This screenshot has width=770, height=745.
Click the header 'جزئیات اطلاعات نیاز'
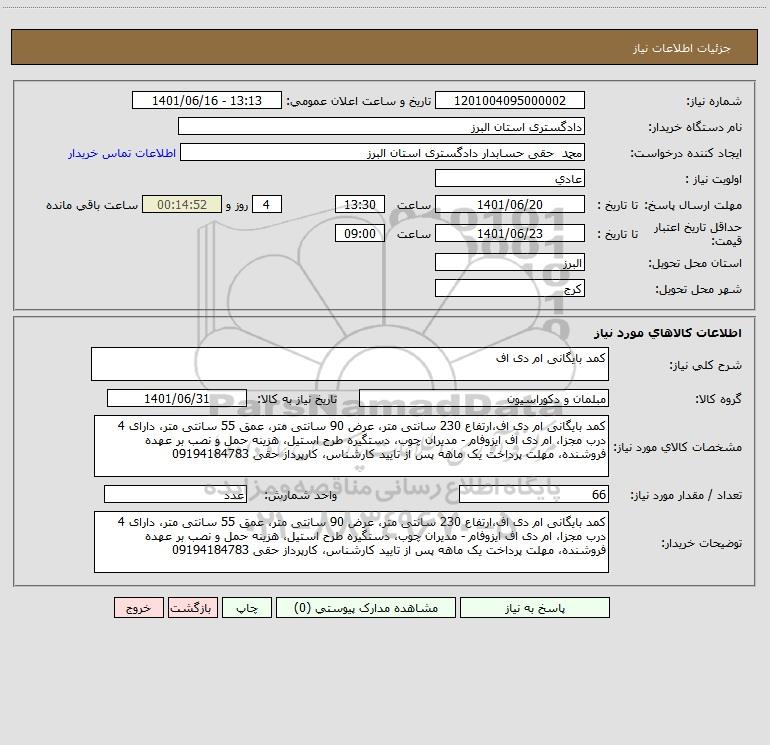tap(681, 48)
